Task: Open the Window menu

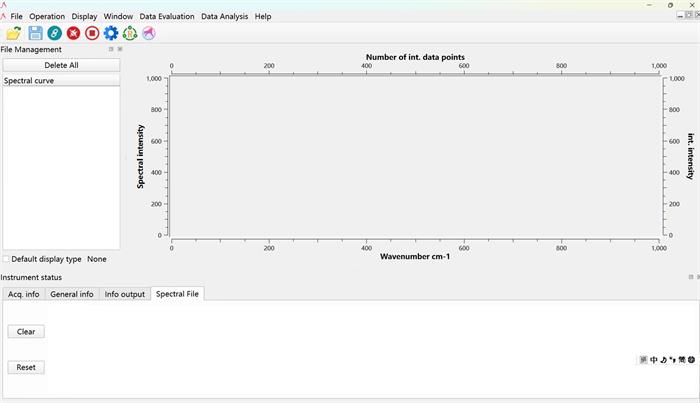Action: coord(118,16)
